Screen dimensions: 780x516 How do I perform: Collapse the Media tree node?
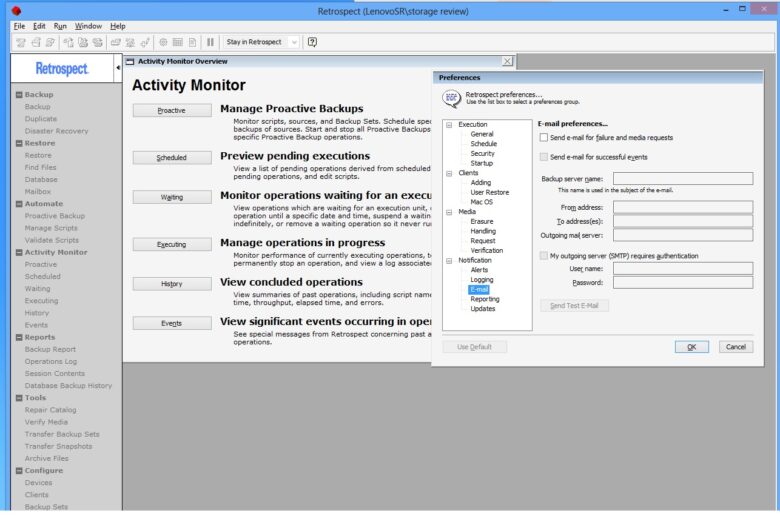(x=449, y=212)
